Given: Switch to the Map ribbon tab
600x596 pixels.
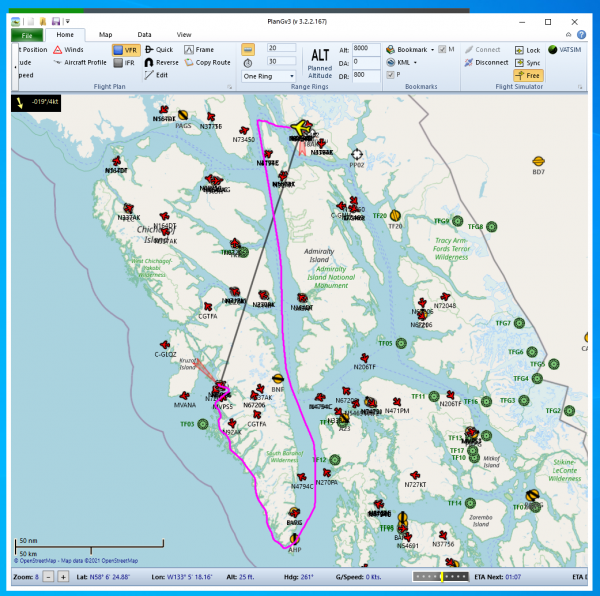Looking at the screenshot, I should [105, 34].
